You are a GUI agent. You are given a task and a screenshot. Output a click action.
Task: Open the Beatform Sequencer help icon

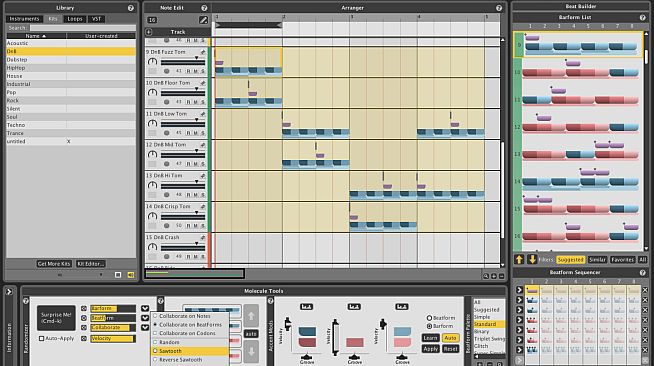643,273
